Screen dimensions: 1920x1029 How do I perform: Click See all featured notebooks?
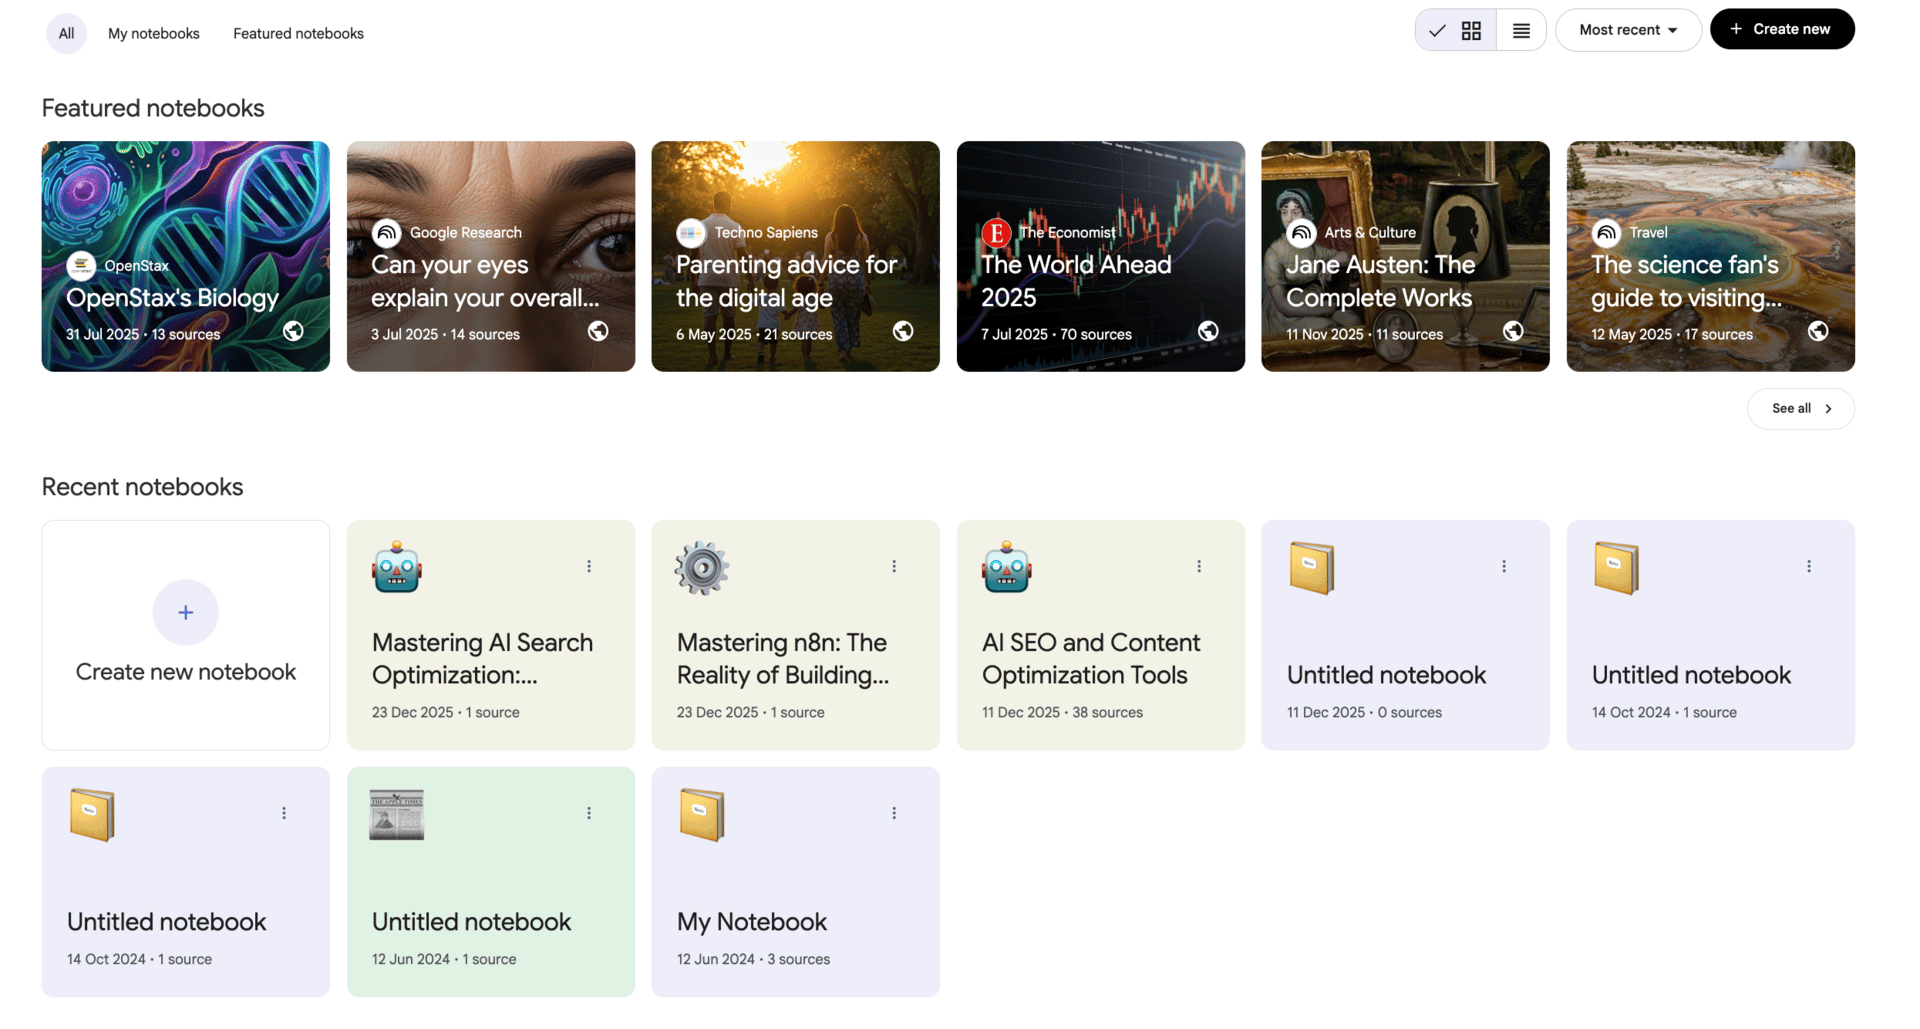(1799, 408)
